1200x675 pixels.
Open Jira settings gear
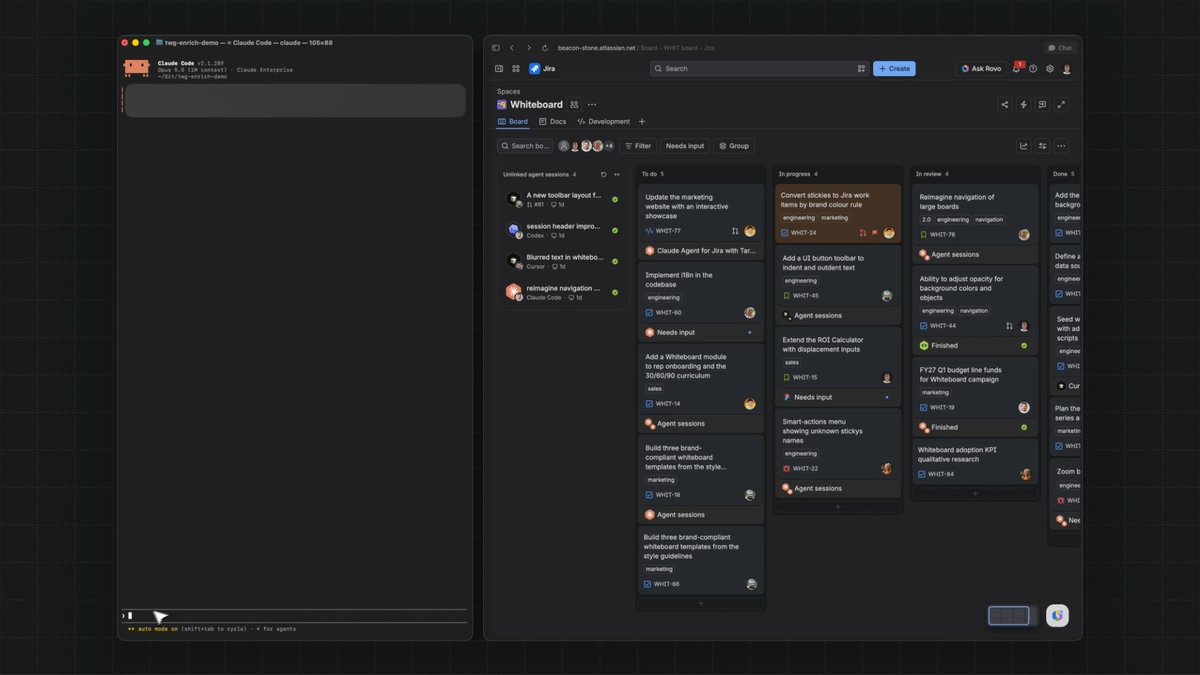click(x=1050, y=69)
